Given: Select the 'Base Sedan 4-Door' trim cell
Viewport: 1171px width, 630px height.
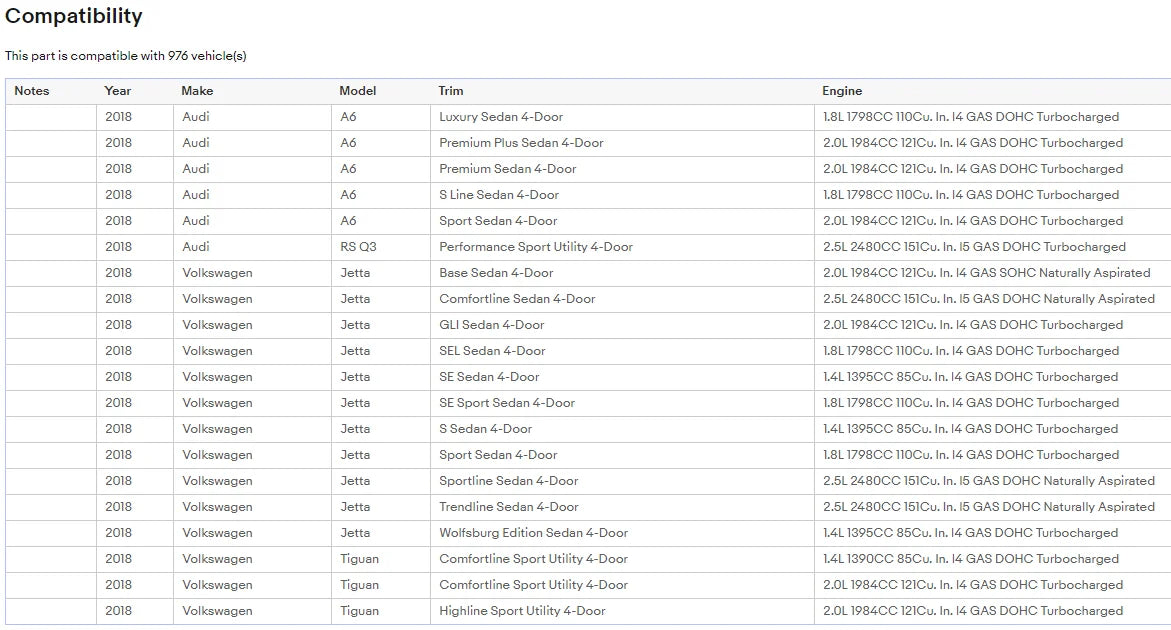Looking at the screenshot, I should [622, 273].
